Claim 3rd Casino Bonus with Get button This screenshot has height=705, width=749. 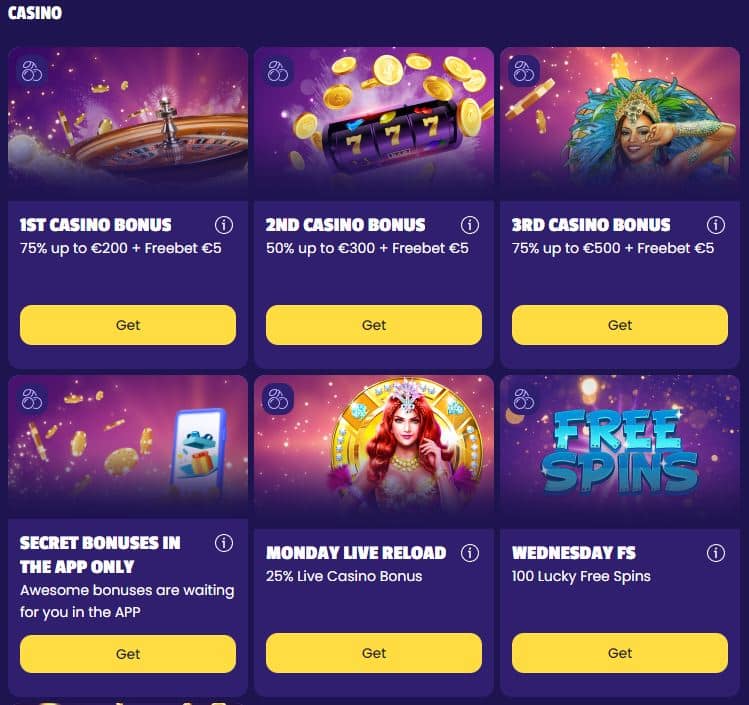tap(620, 325)
